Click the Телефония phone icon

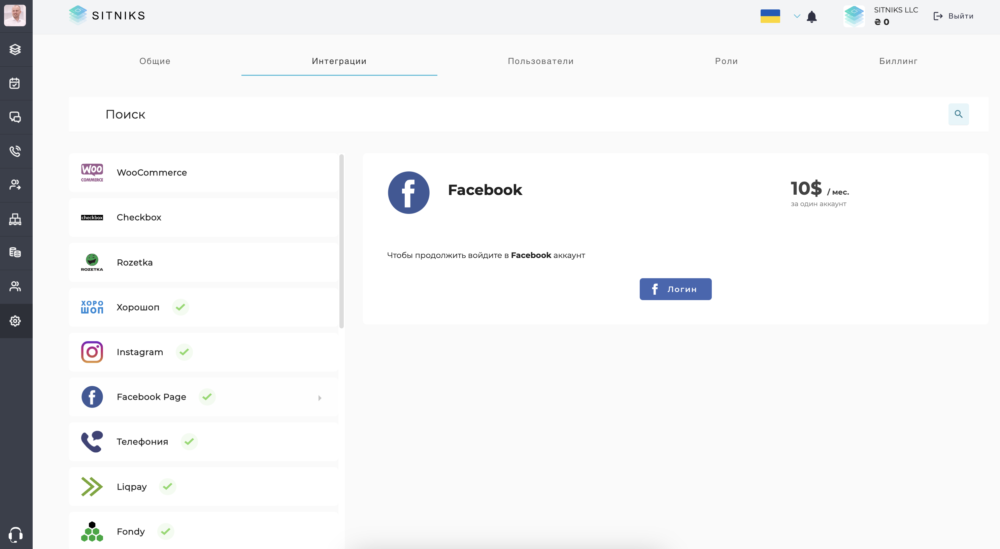coord(92,441)
